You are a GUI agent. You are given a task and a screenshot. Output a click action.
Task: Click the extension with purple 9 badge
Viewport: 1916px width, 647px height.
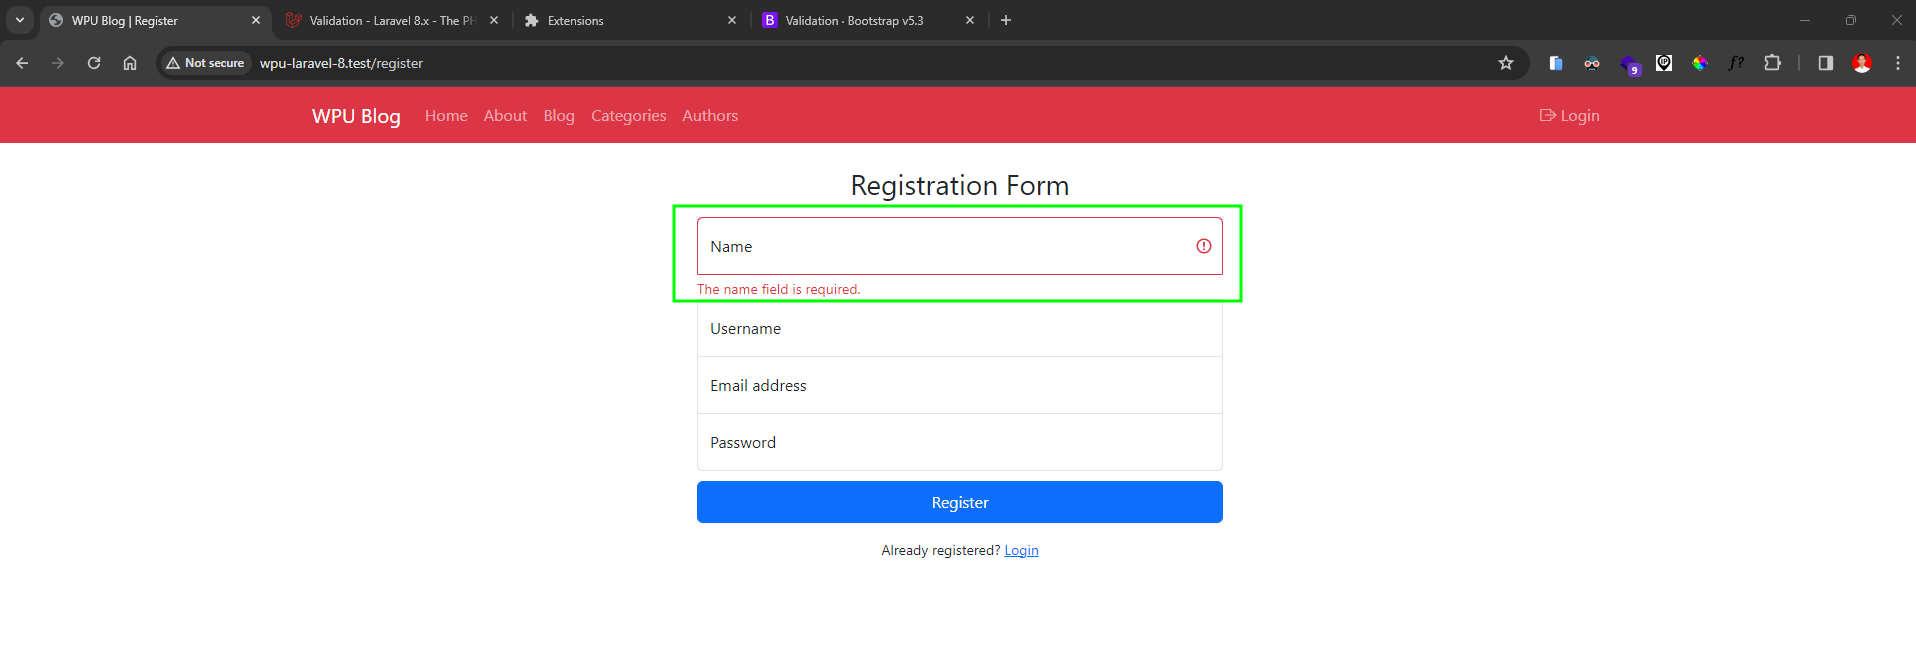point(1629,65)
